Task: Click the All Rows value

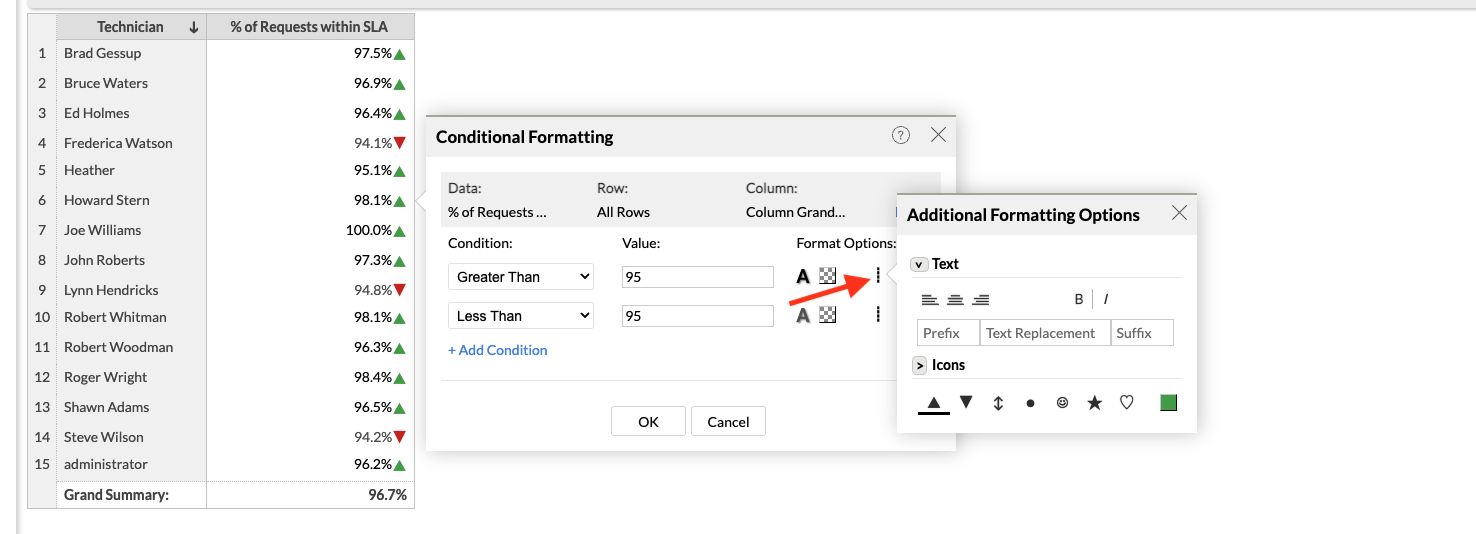Action: point(623,212)
